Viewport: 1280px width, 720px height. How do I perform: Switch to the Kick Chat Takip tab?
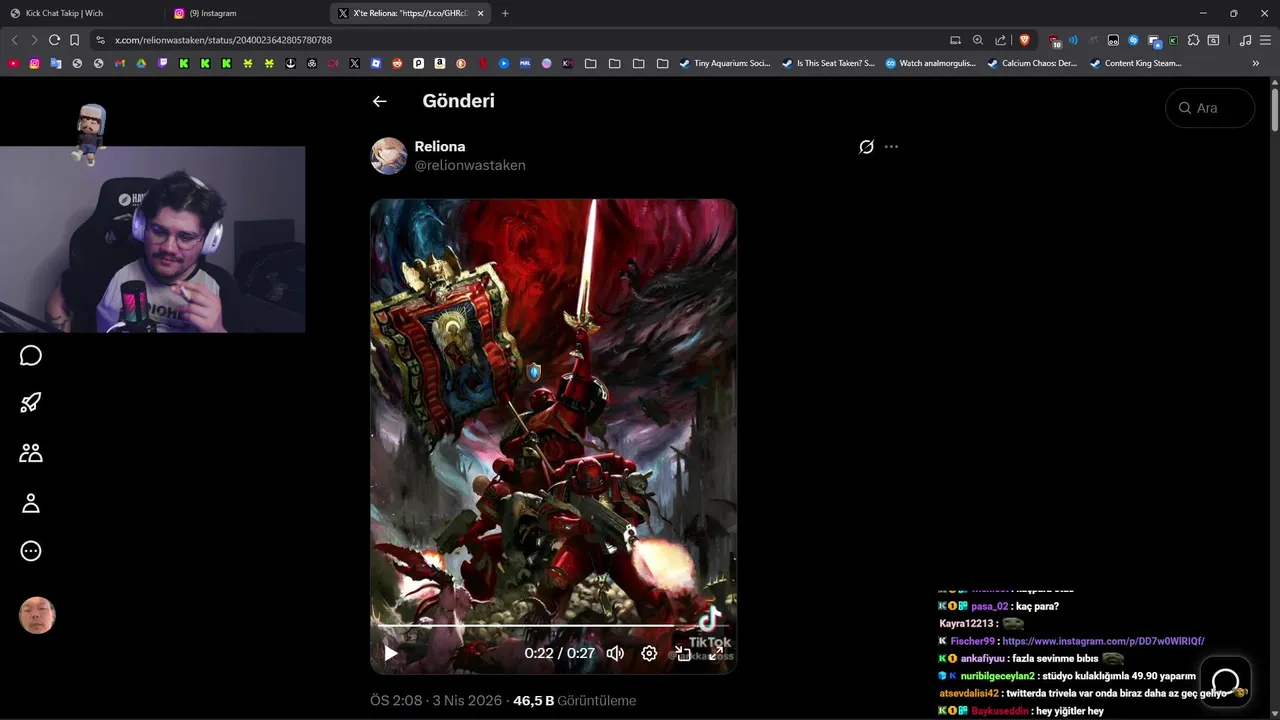[80, 13]
